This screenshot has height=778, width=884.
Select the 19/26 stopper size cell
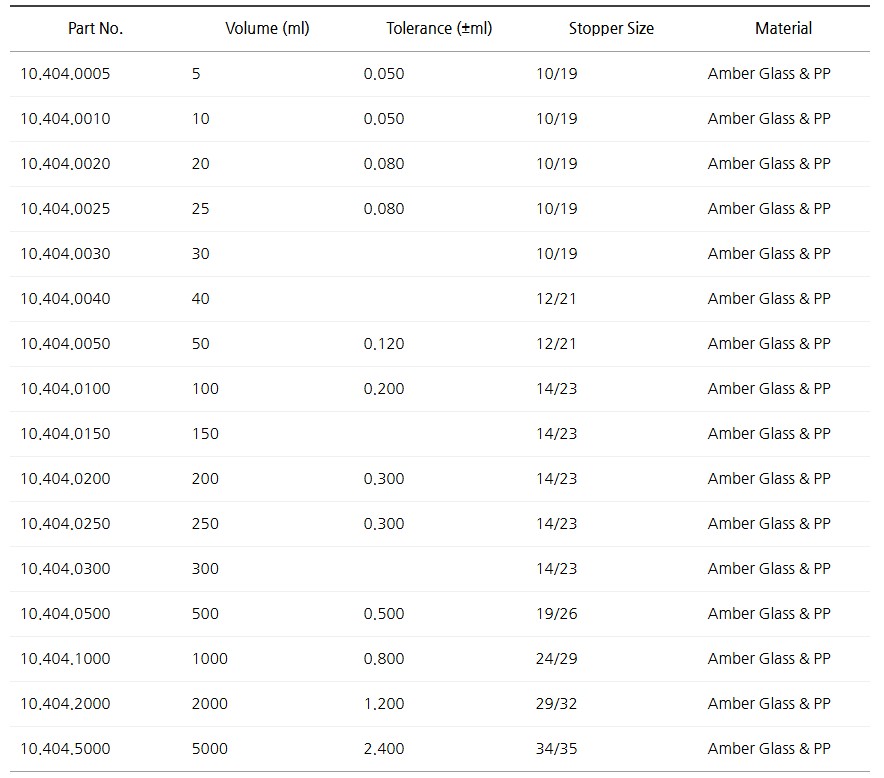click(x=556, y=614)
